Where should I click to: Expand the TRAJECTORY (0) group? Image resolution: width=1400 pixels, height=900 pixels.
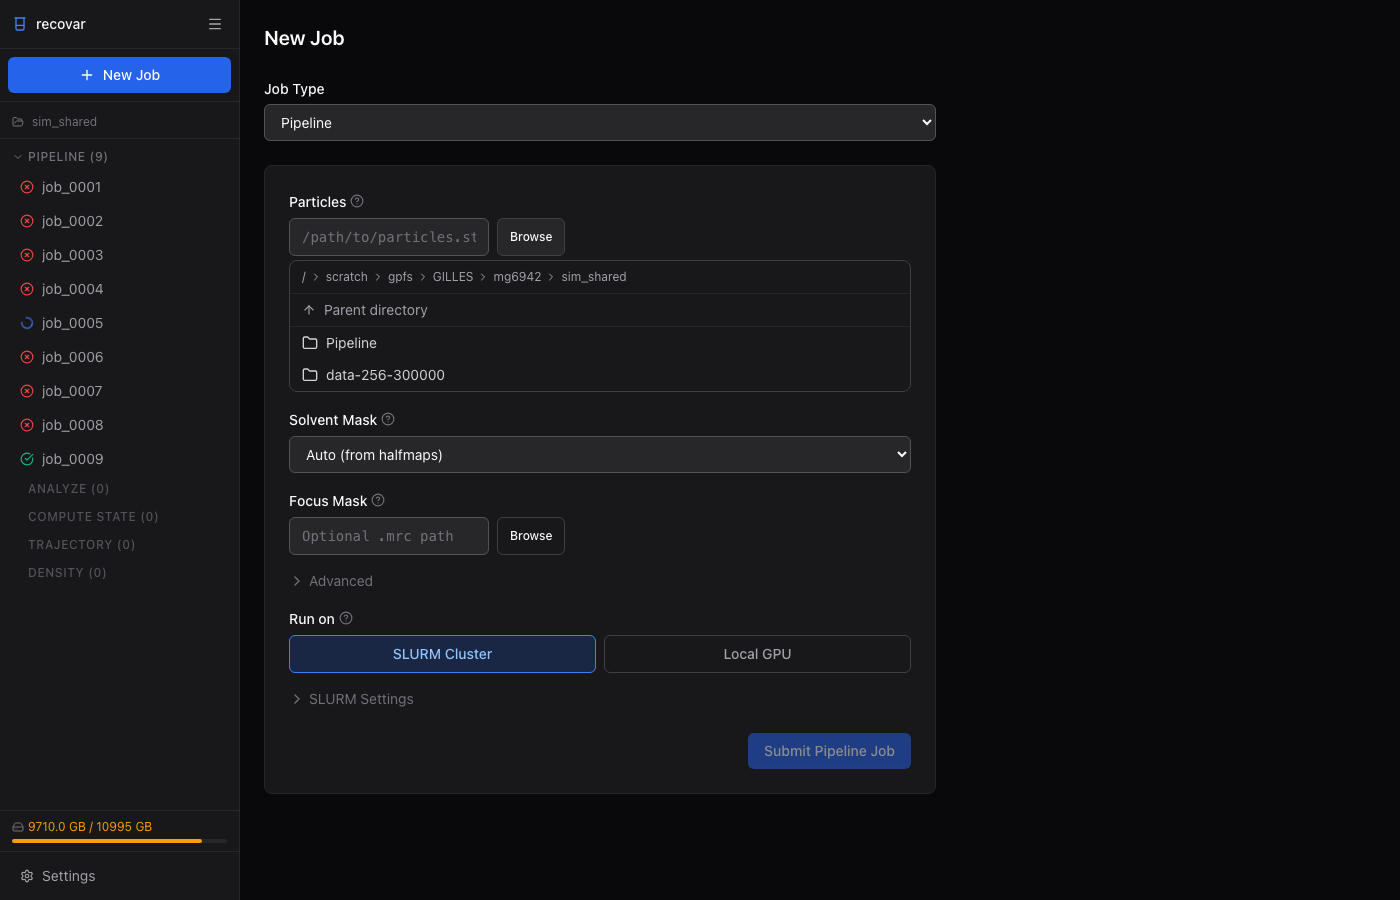click(x=81, y=545)
